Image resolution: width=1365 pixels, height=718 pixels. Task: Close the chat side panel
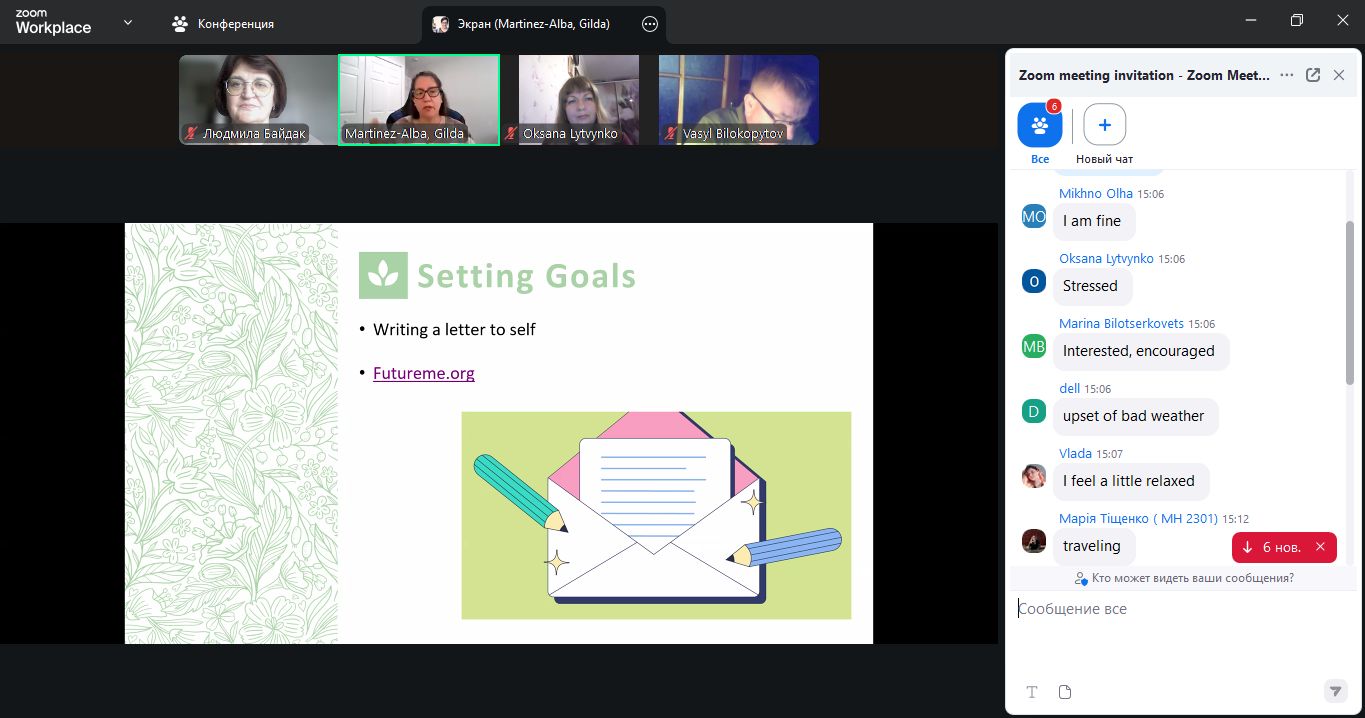(x=1339, y=75)
